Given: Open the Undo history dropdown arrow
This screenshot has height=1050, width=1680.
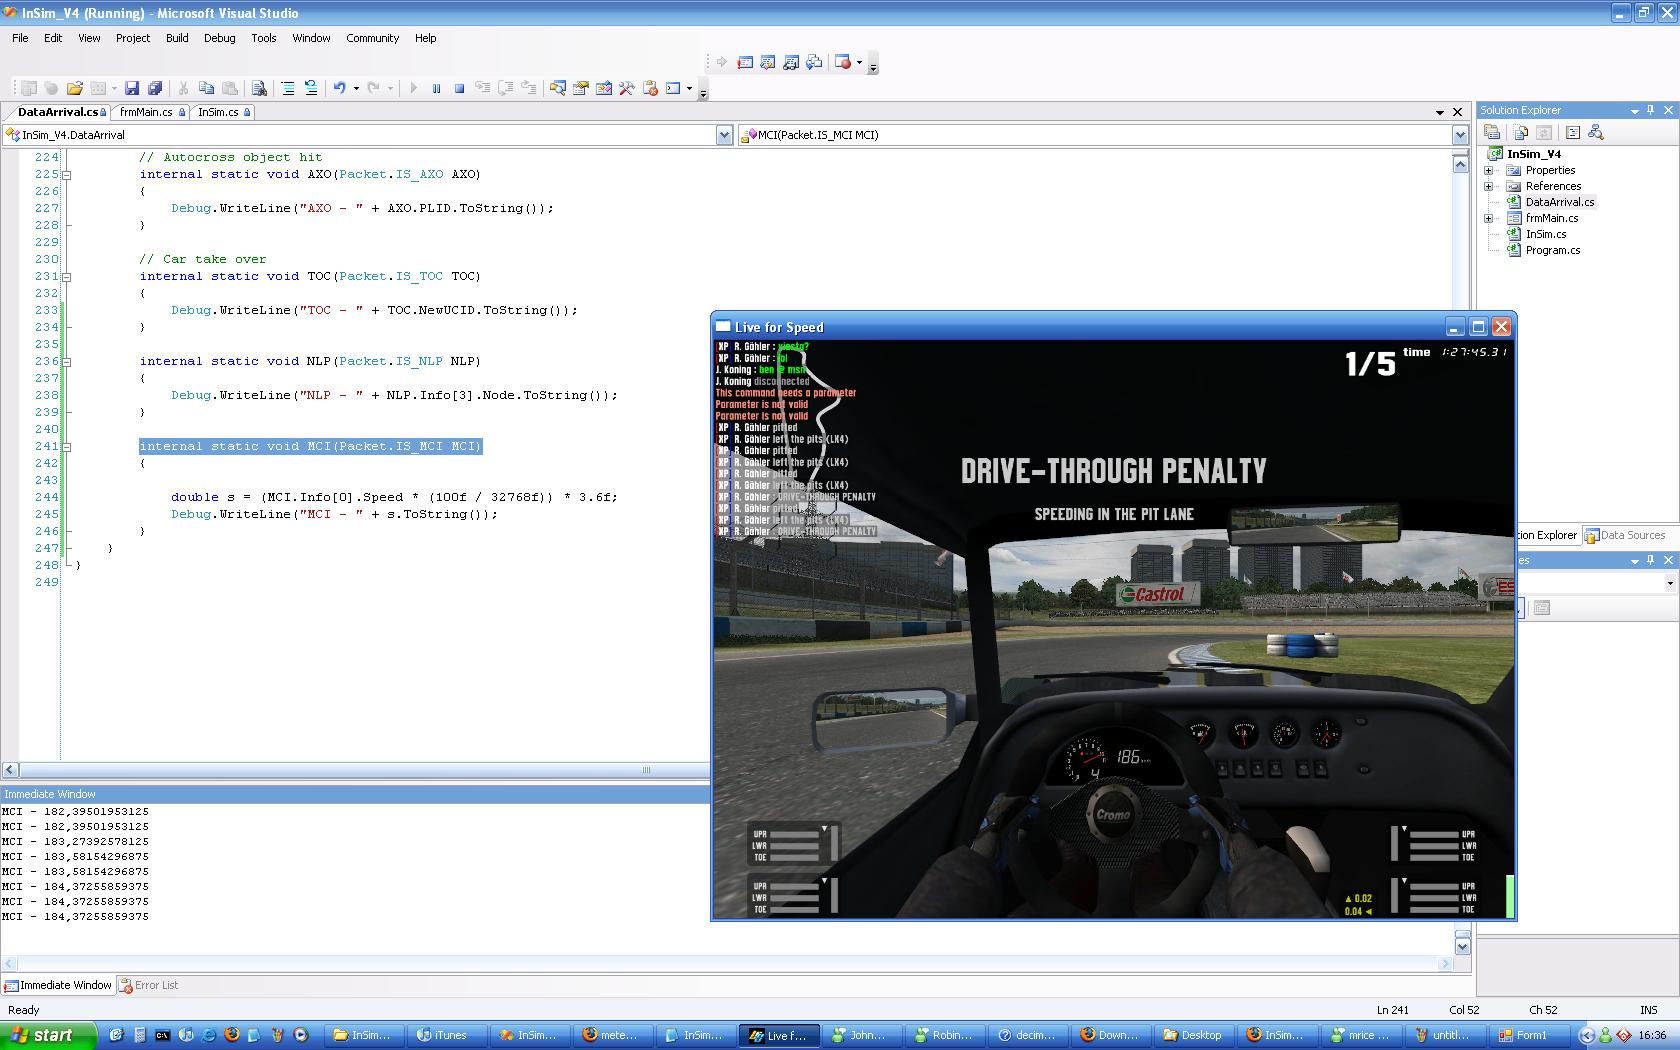Looking at the screenshot, I should [x=356, y=88].
